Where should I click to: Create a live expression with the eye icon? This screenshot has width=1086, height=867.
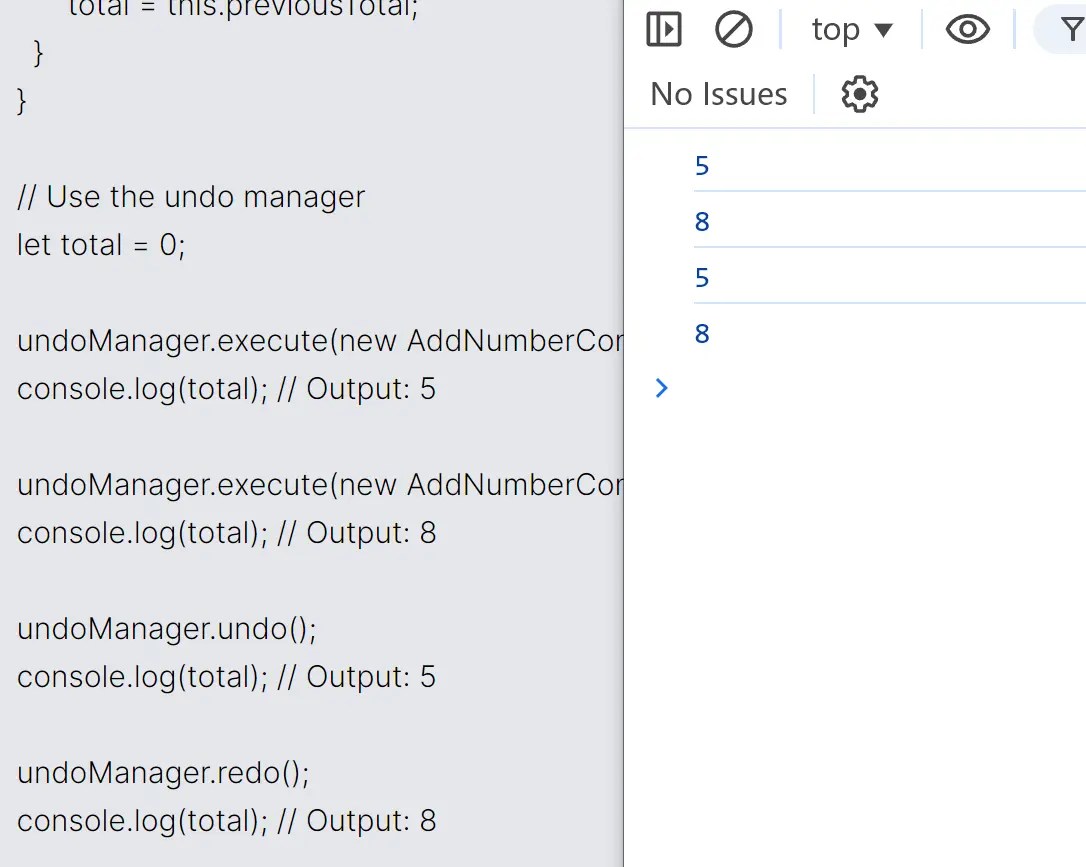[x=967, y=29]
